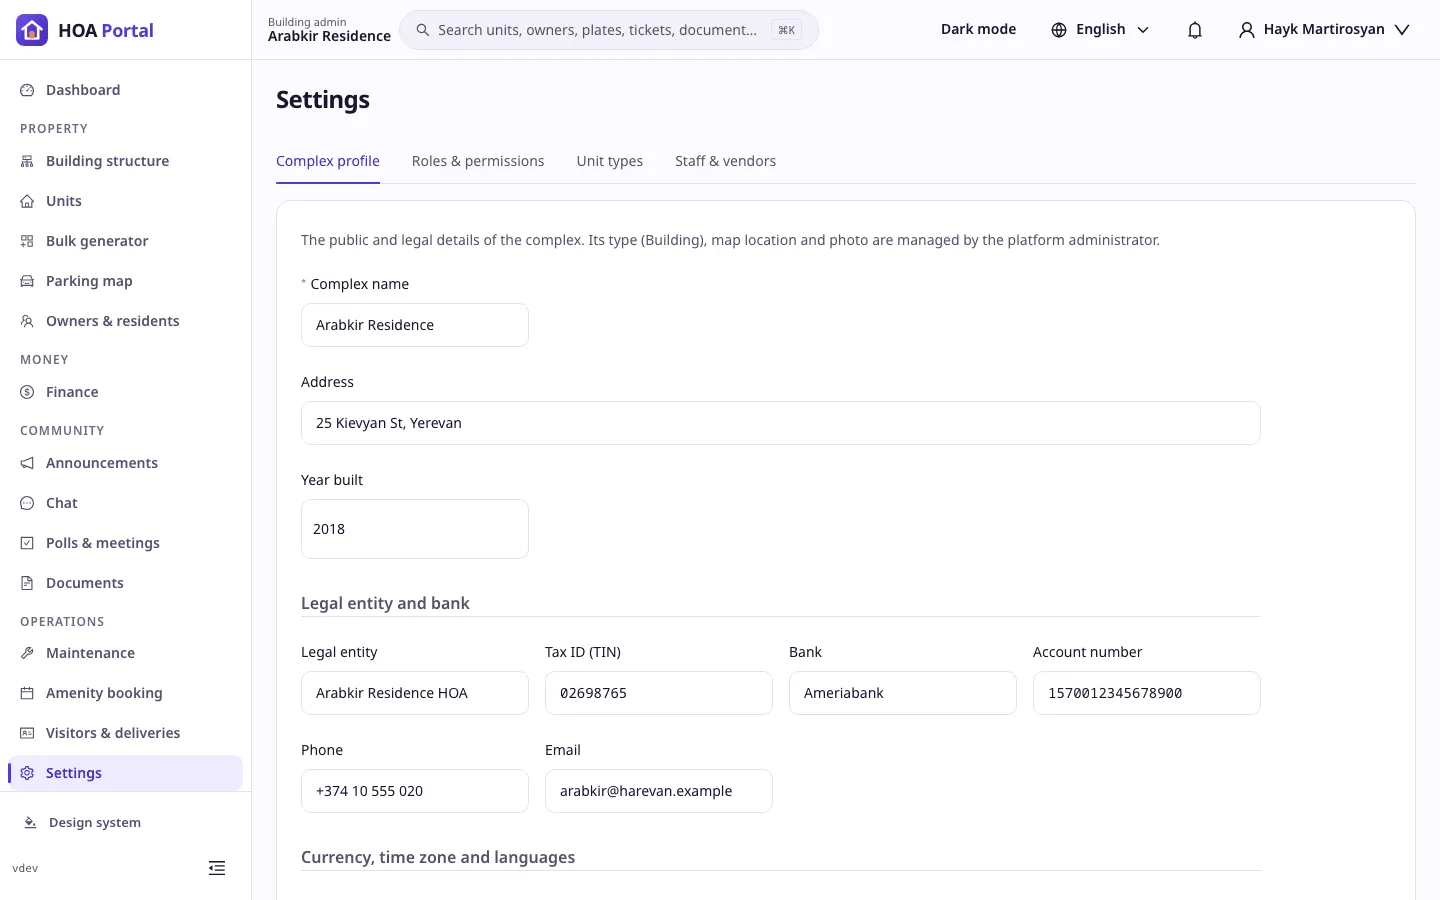The image size is (1440, 900).
Task: Click the Email field
Action: 659,791
